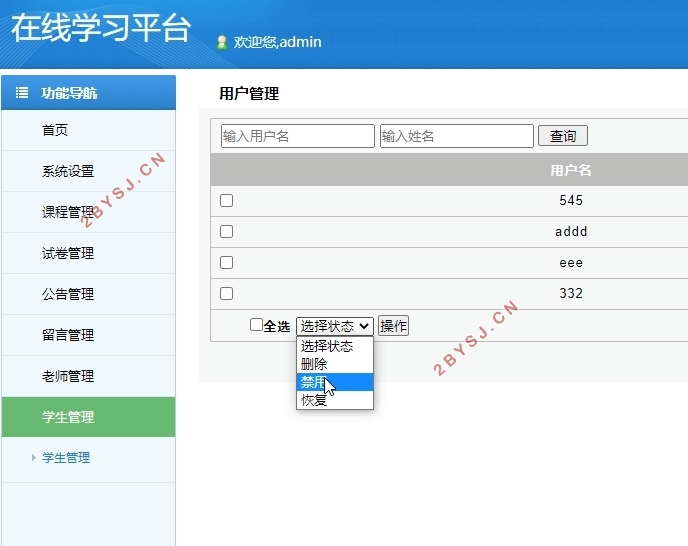The width and height of the screenshot is (688, 546).
Task: Click the username cell 332
Action: point(571,293)
